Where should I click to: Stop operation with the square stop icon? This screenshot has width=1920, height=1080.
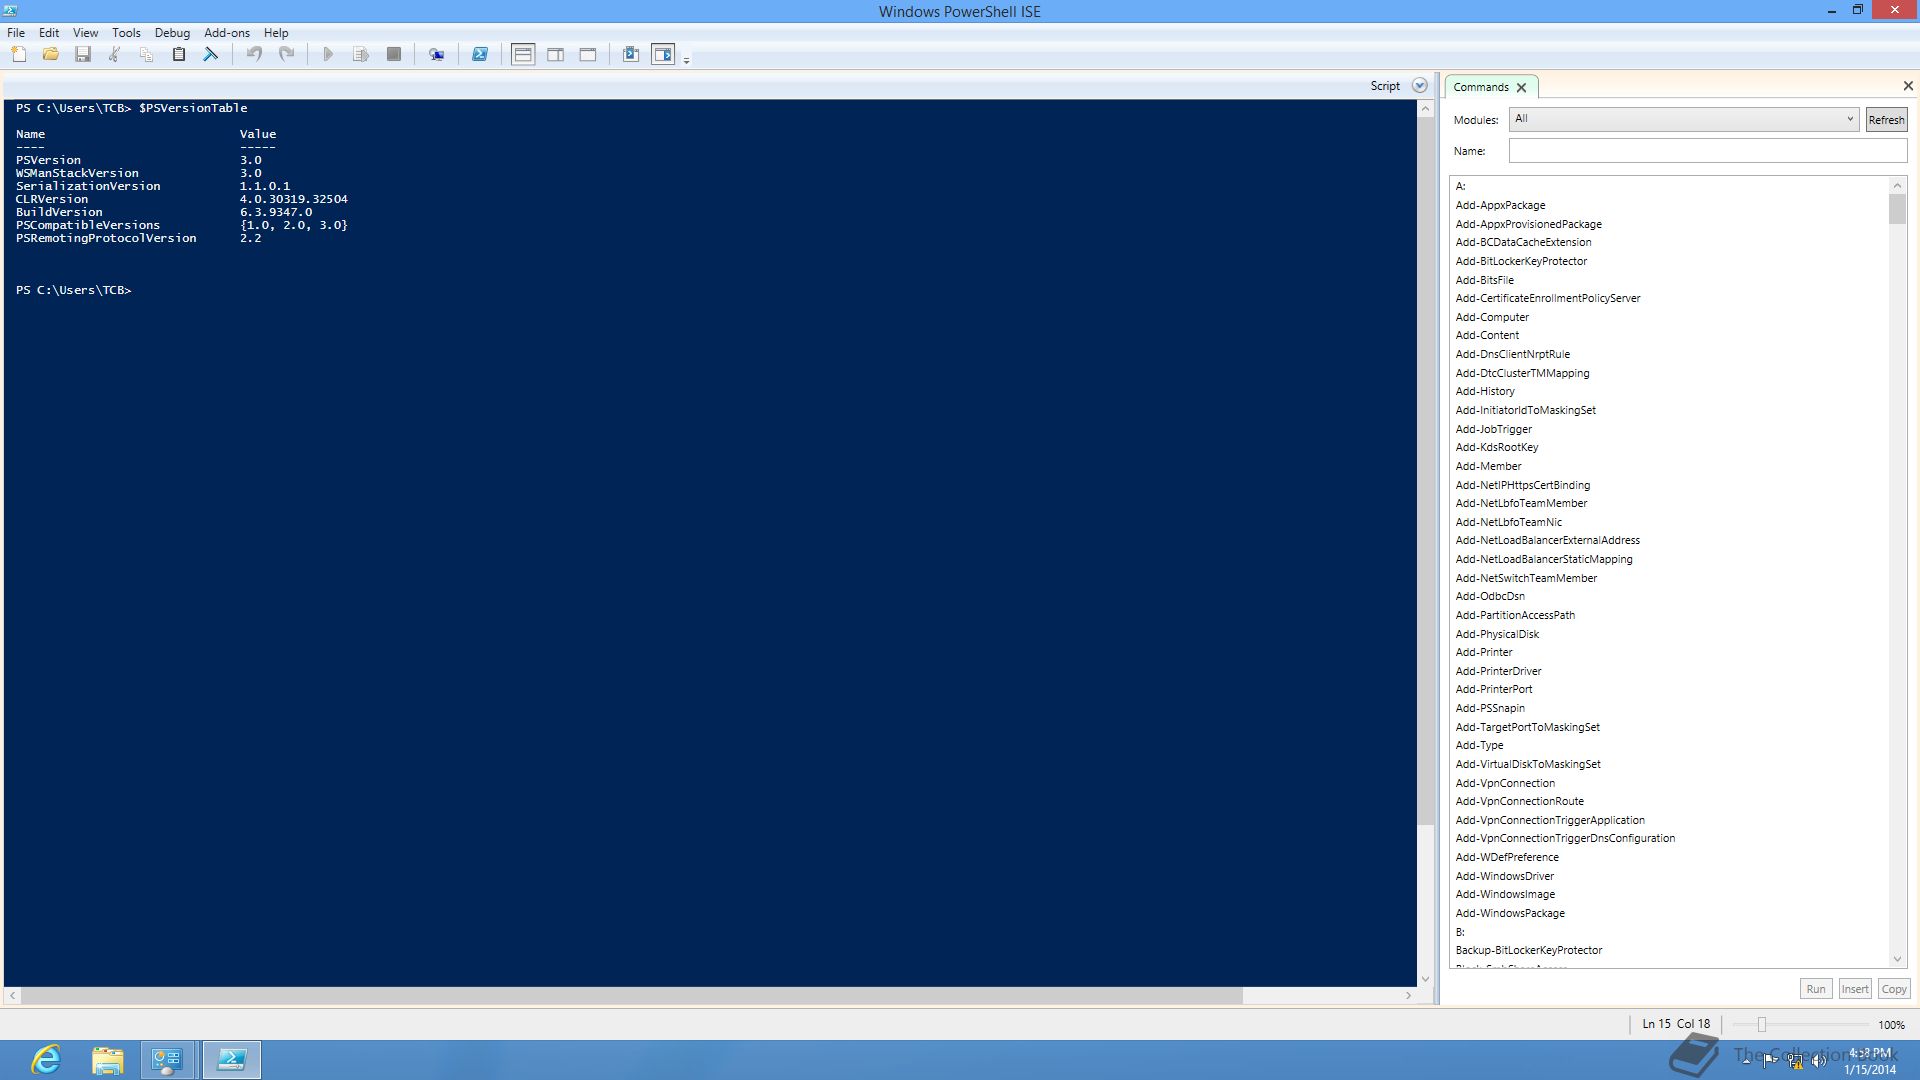(x=394, y=55)
